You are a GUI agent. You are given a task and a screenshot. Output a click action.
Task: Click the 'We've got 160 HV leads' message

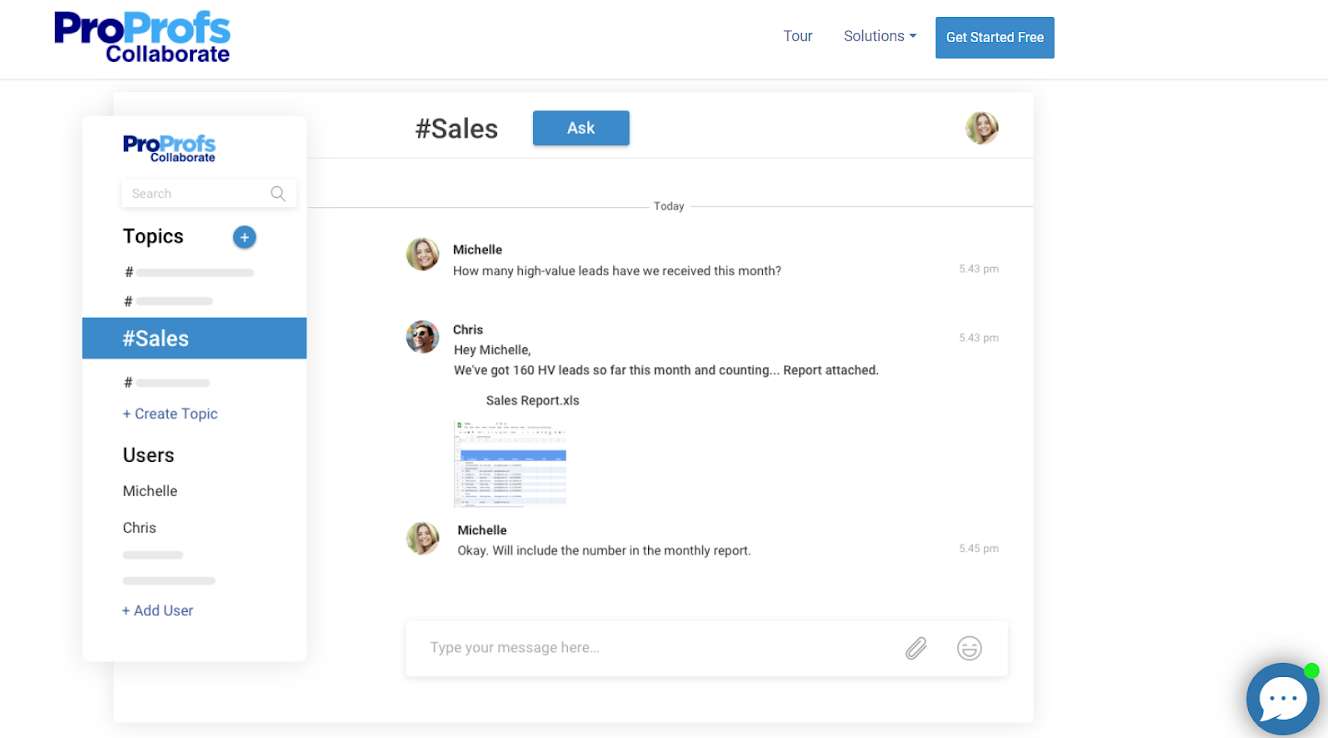tap(666, 370)
